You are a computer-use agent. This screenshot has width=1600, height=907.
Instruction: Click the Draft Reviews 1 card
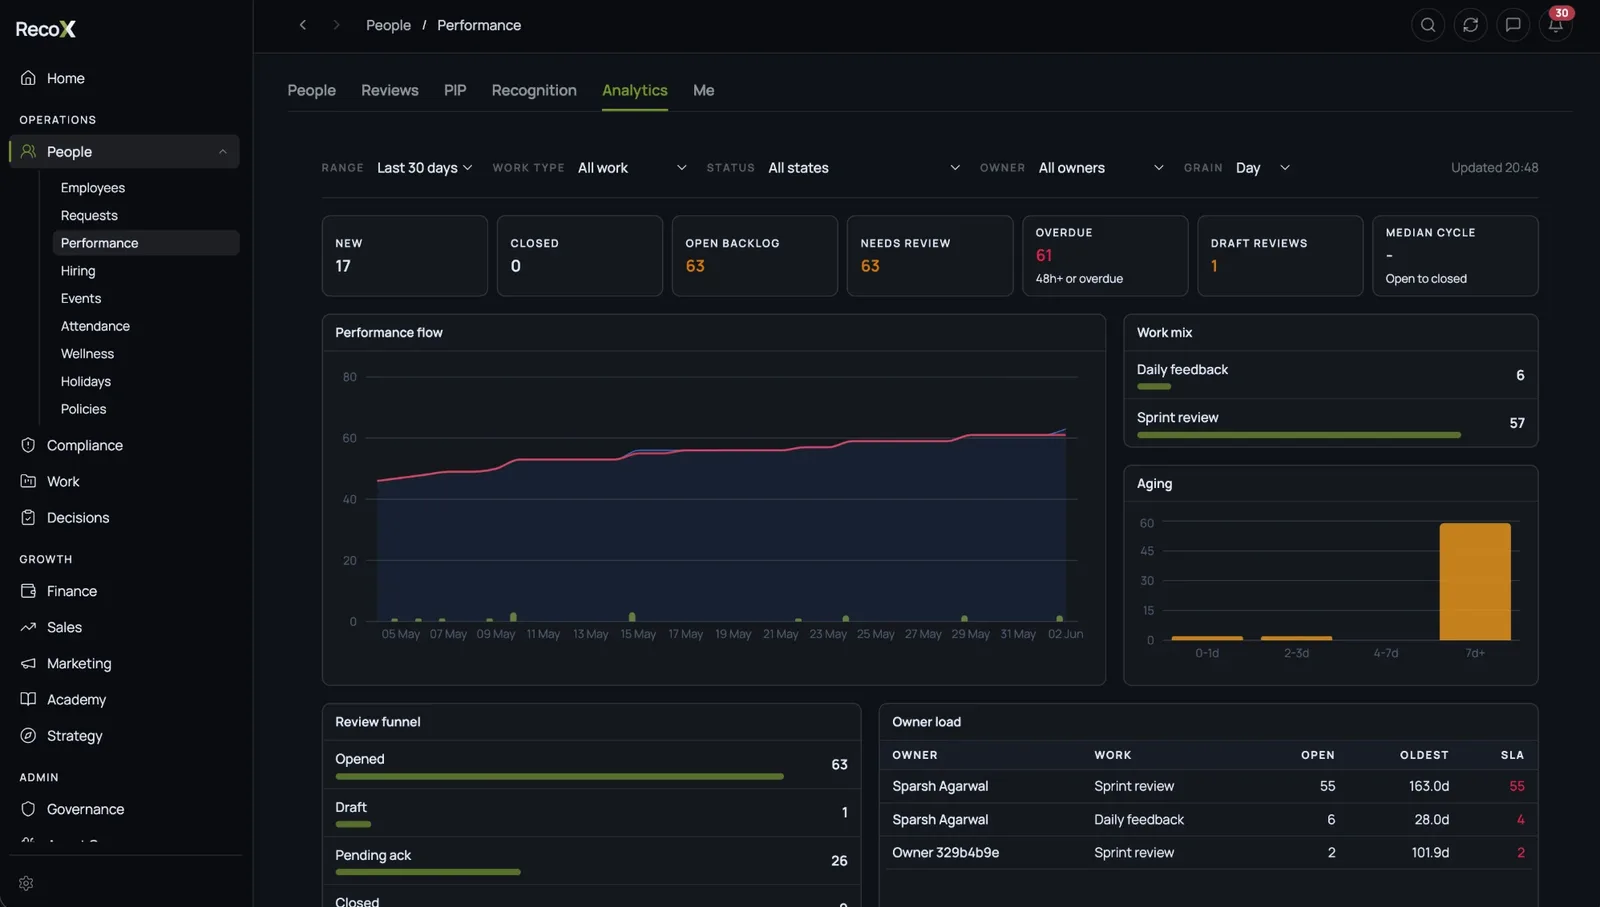pyautogui.click(x=1280, y=256)
